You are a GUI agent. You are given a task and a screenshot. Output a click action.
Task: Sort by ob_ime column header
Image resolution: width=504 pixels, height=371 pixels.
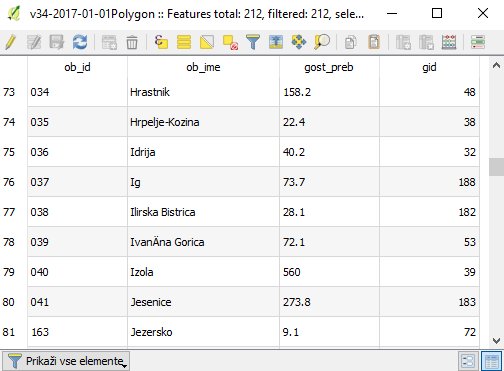[x=203, y=67]
